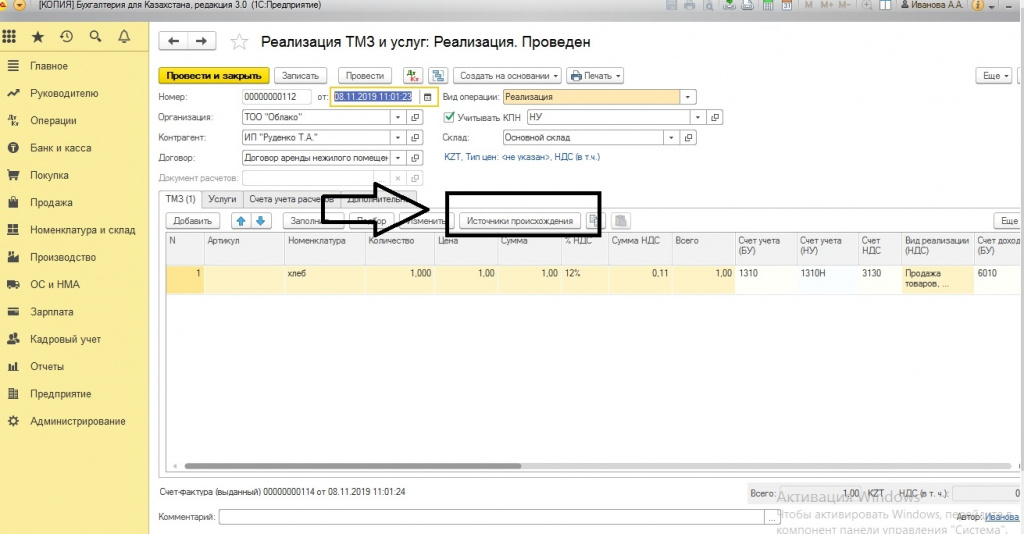The height and width of the screenshot is (534, 1024).
Task: Click the Добавить row button
Action: point(193,221)
